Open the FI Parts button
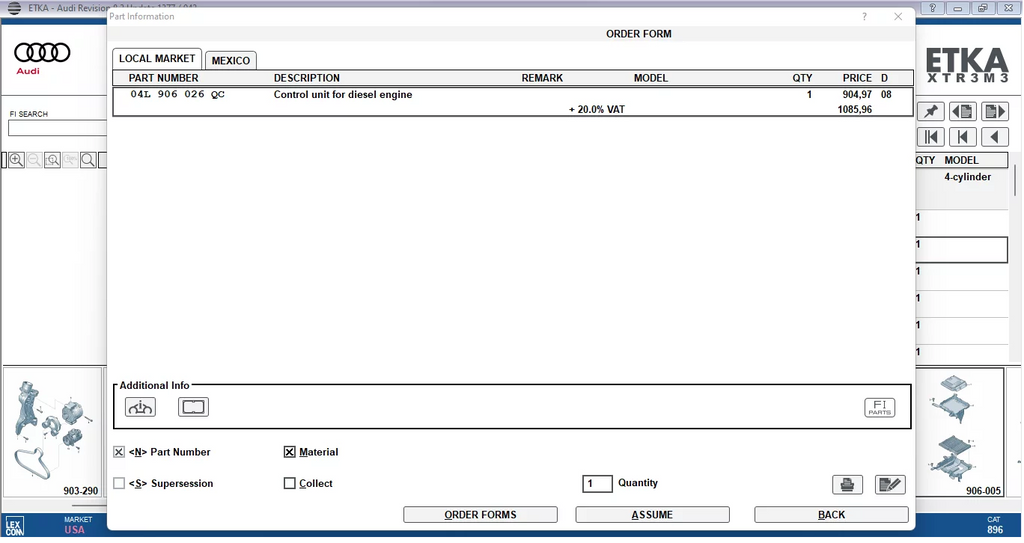This screenshot has width=1024, height=543. pyautogui.click(x=879, y=407)
